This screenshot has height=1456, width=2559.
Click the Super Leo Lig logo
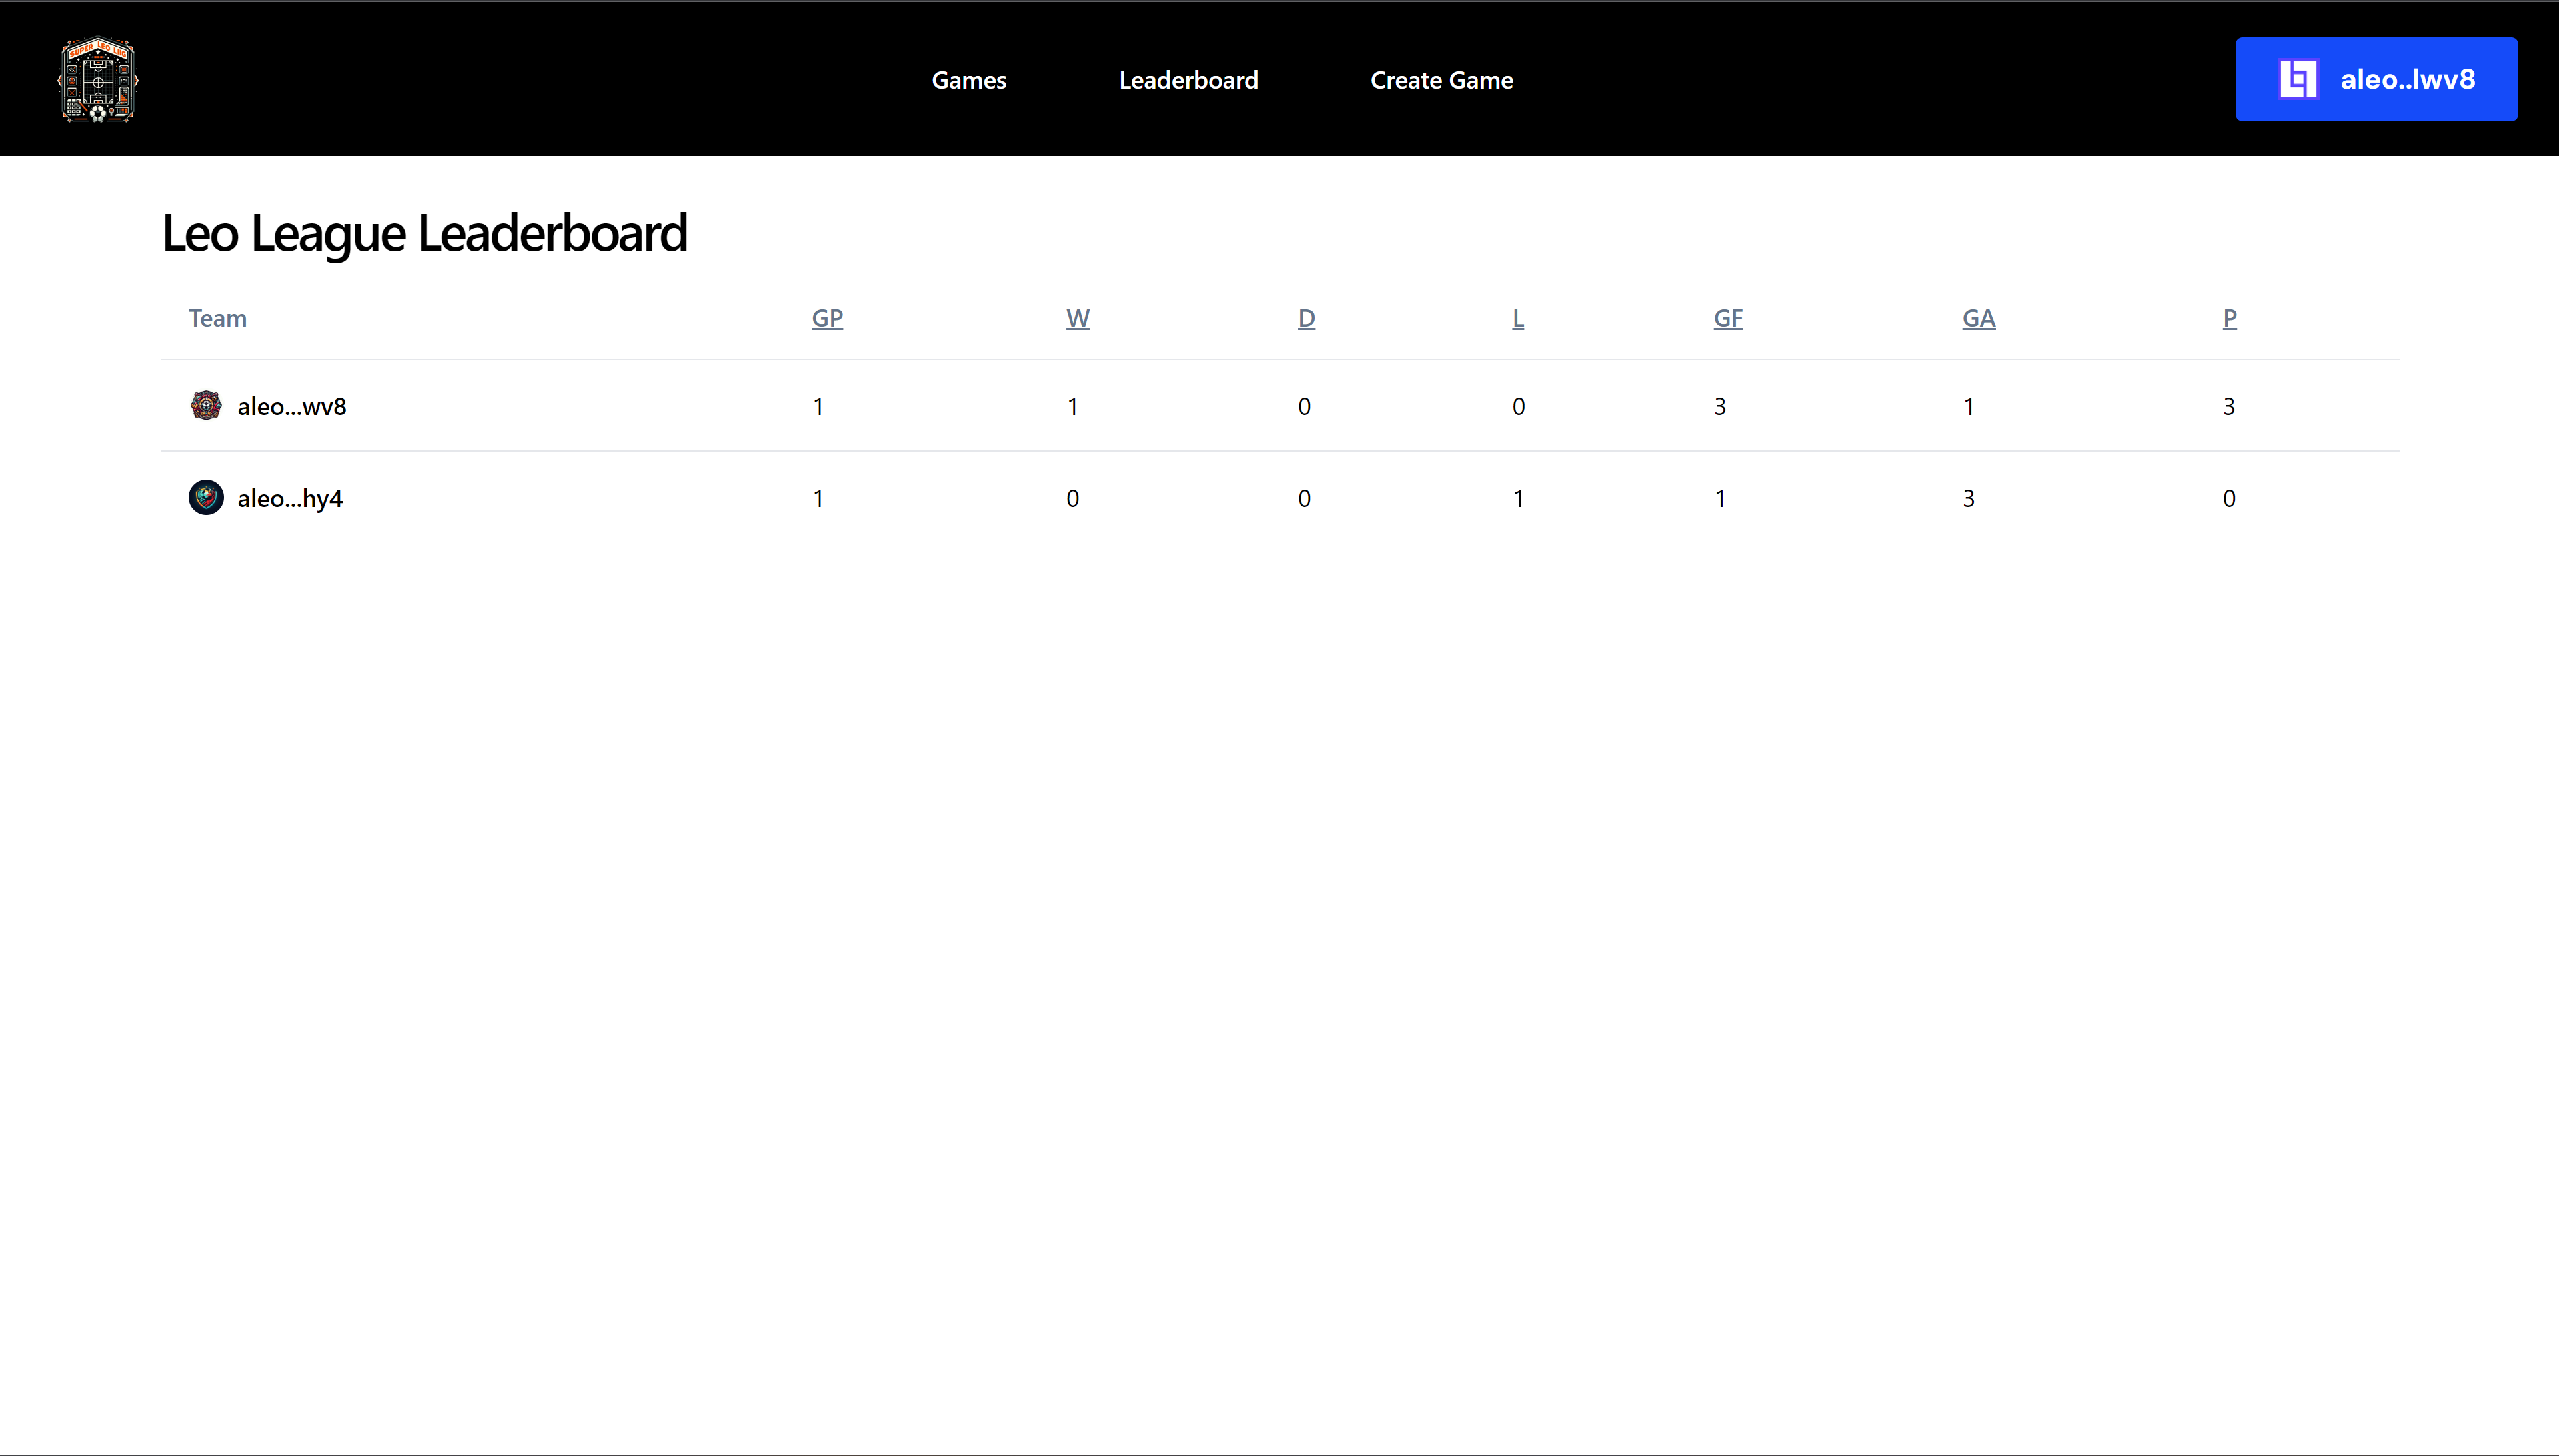[x=98, y=80]
